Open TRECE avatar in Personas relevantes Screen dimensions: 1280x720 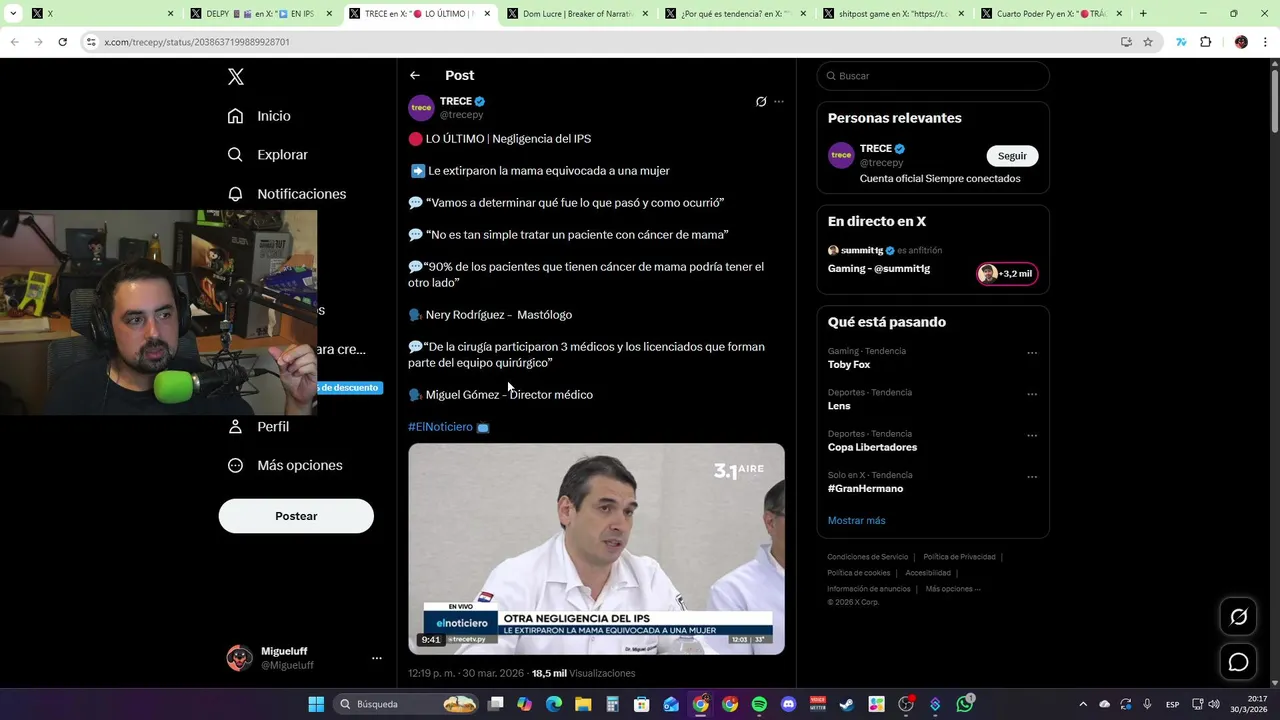pos(841,155)
